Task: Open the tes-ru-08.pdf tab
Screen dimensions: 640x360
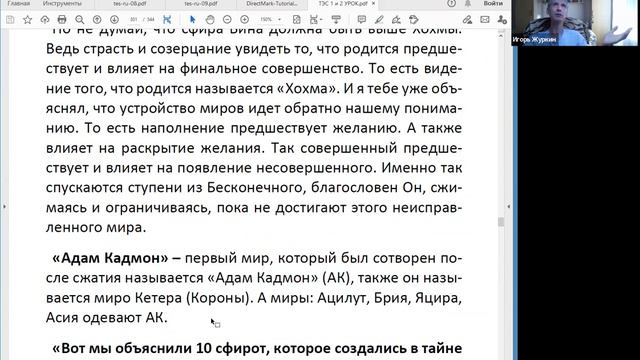Action: click(130, 4)
